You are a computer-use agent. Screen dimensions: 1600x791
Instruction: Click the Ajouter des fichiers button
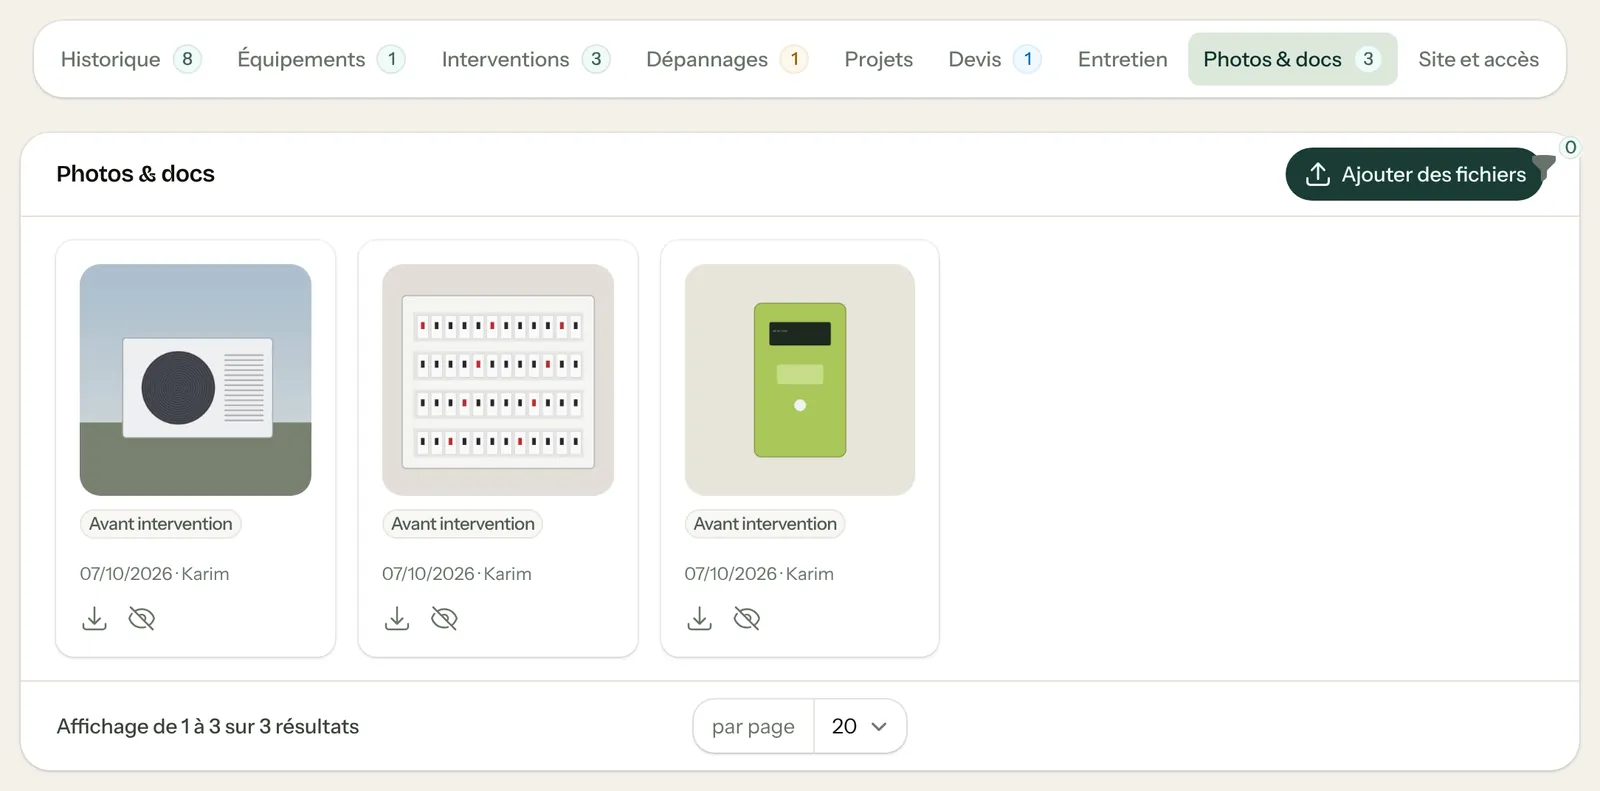tap(1414, 174)
